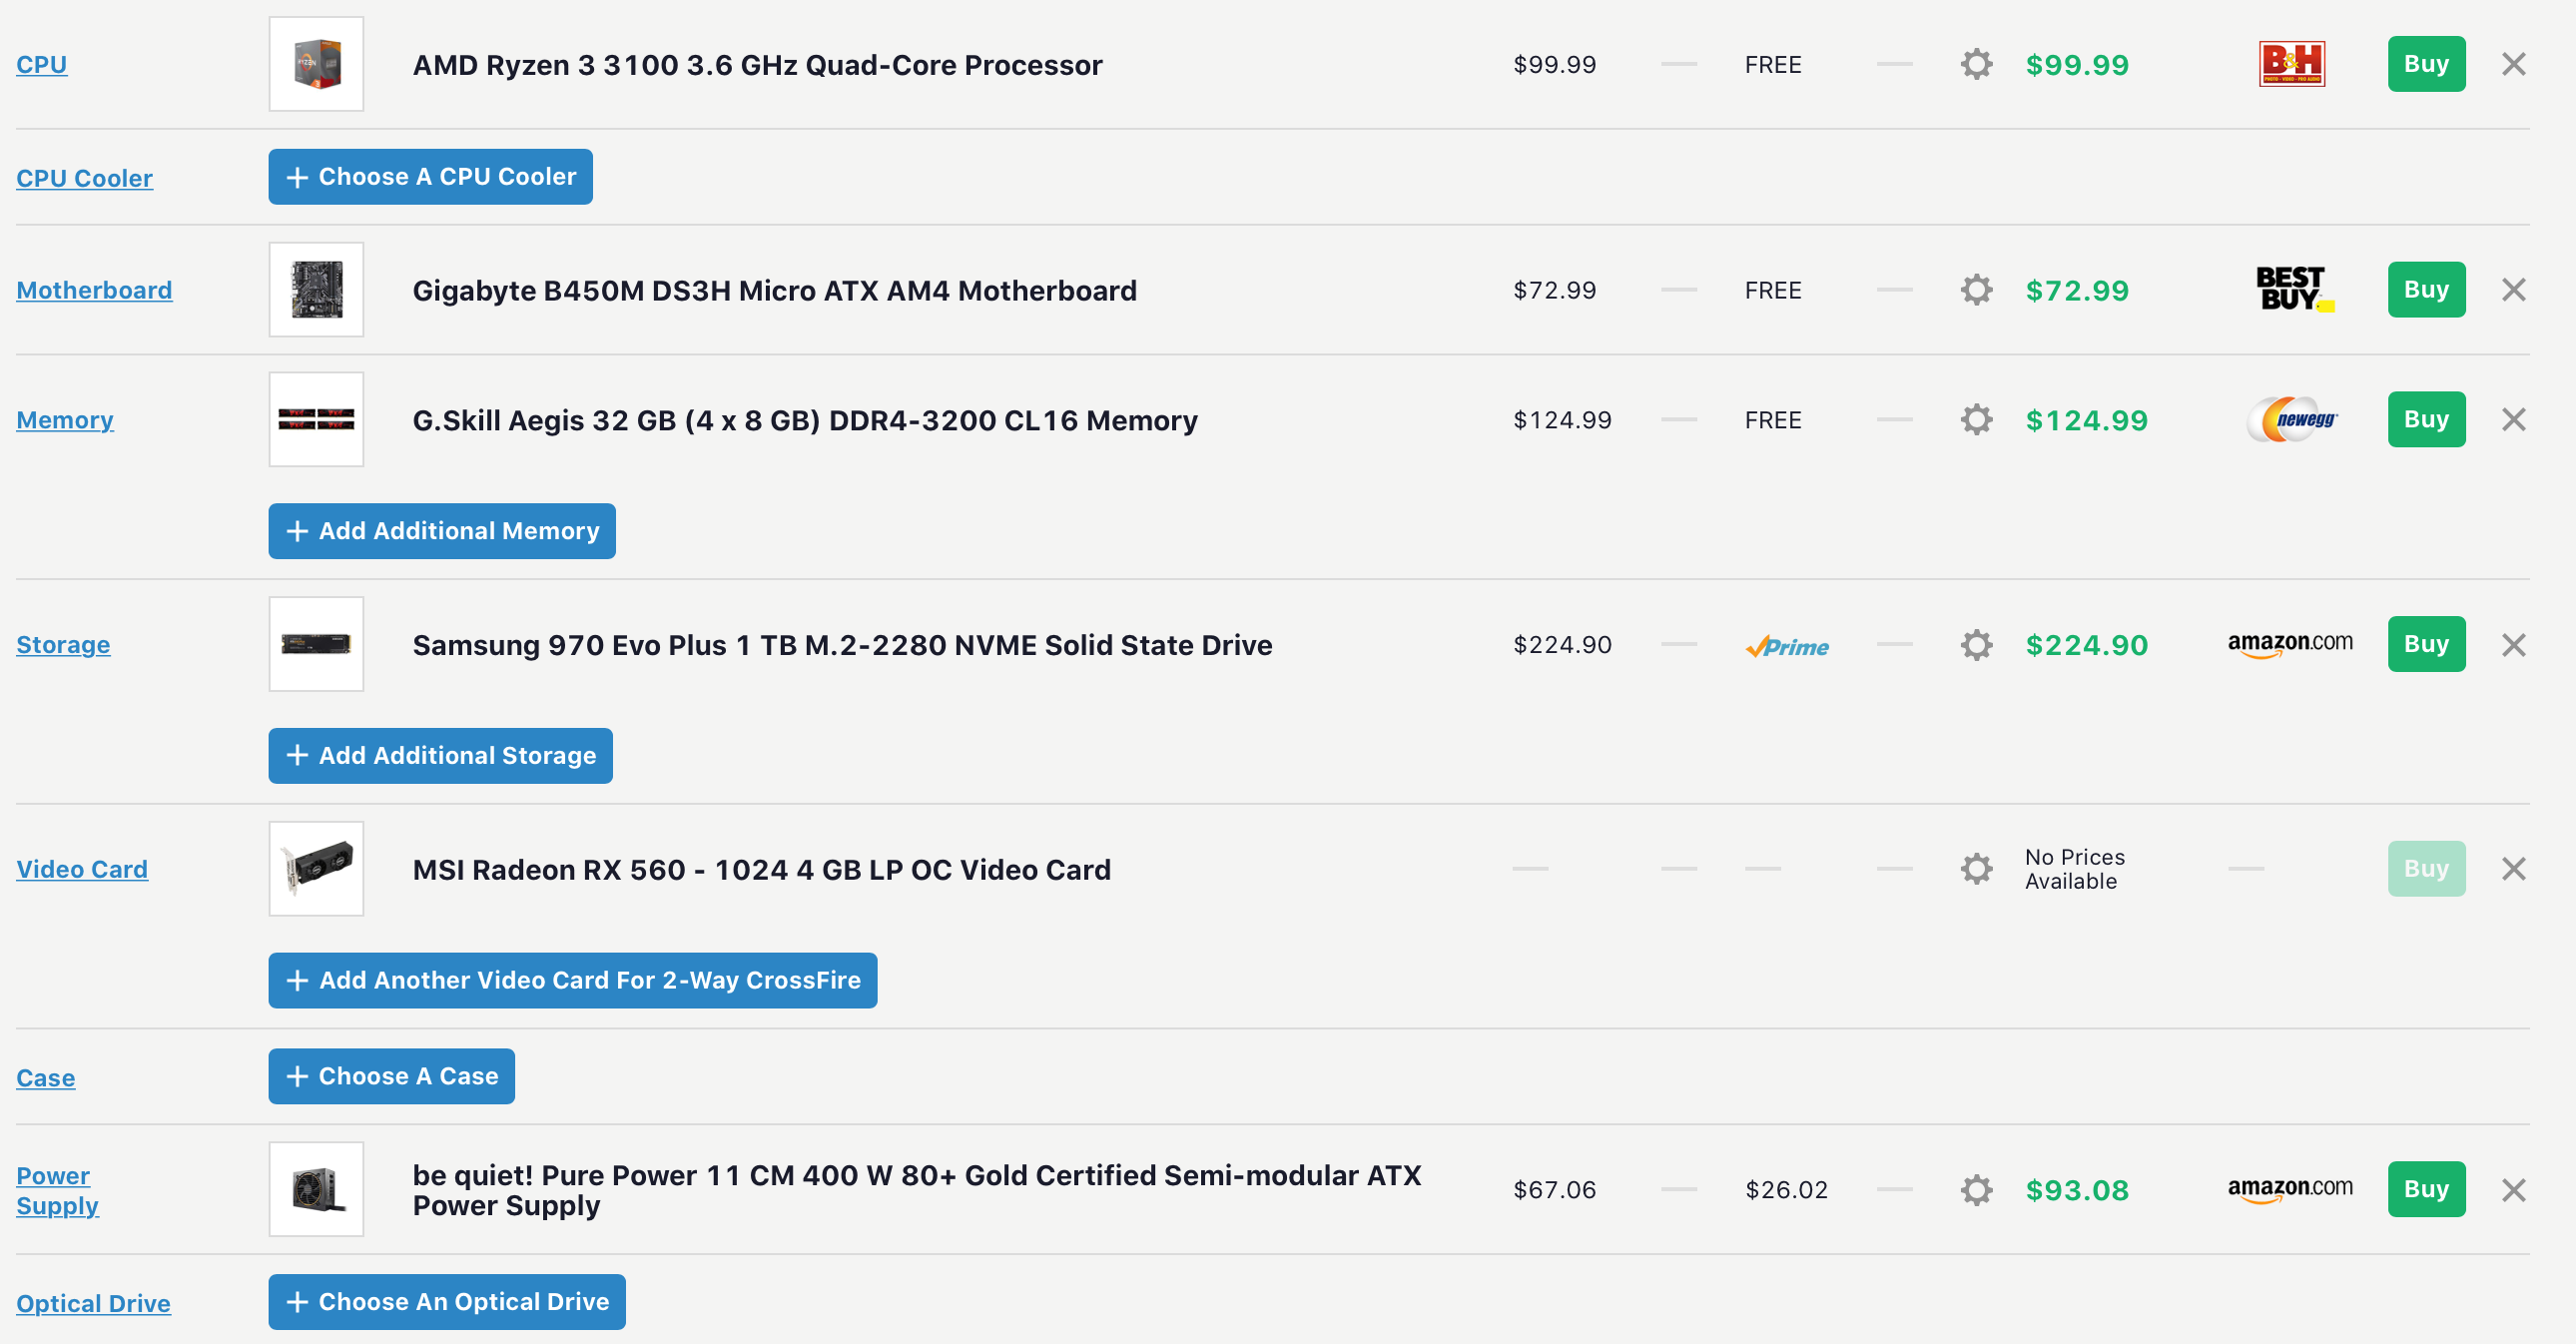This screenshot has height=1344, width=2576.
Task: Remove the G.Skill Aegis memory
Action: (2513, 419)
